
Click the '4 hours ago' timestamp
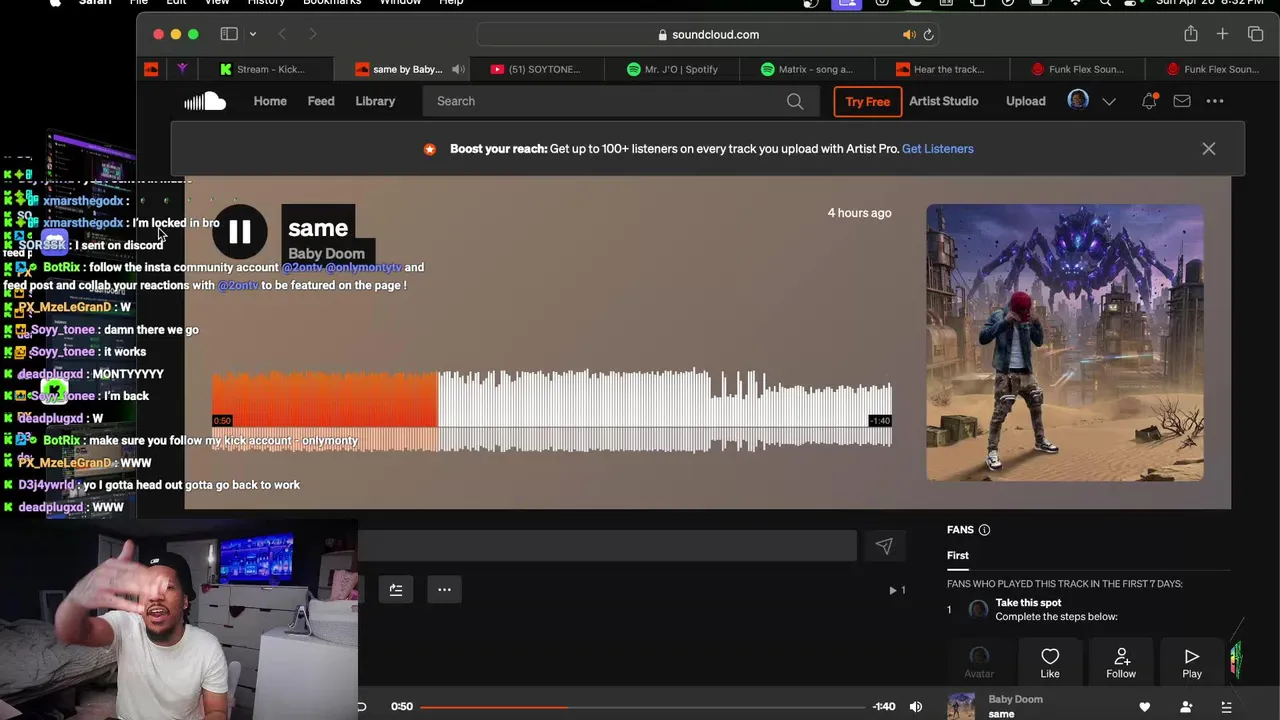click(859, 213)
